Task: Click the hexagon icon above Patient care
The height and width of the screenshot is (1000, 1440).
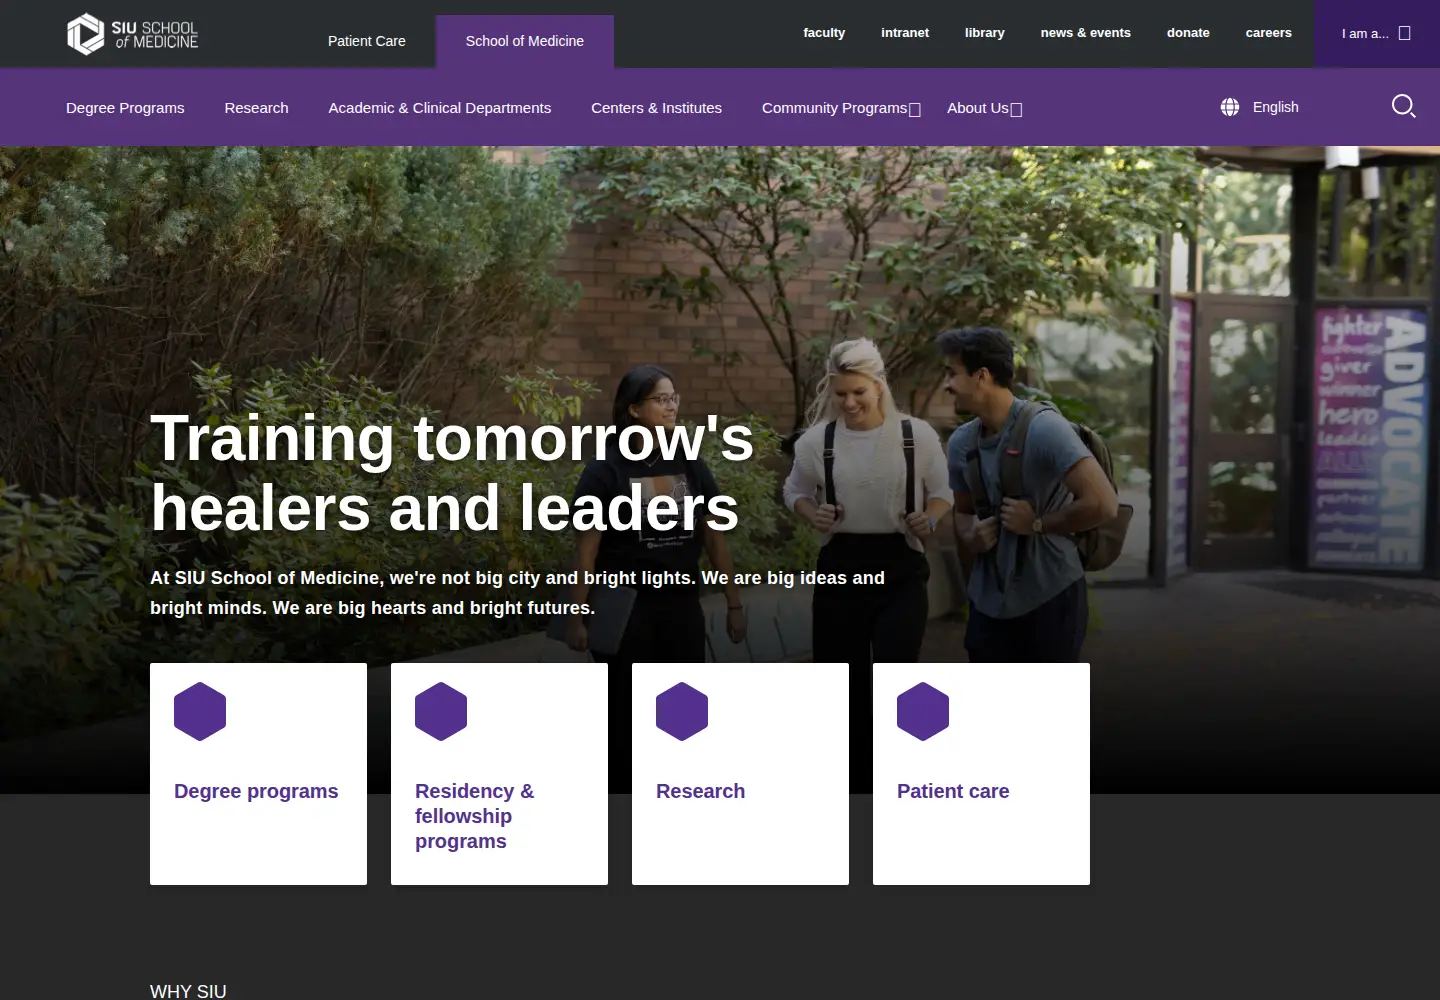Action: tap(923, 711)
